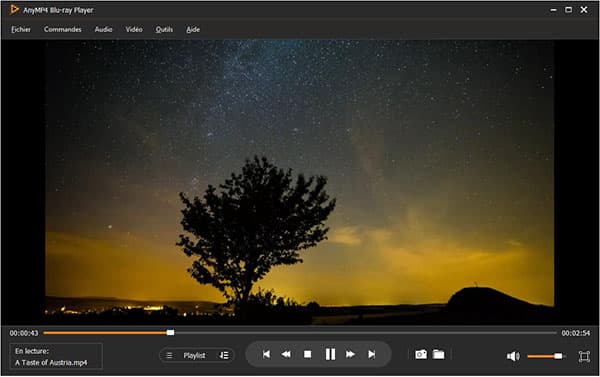Screen dimensions: 600x377
Task: Expand the Vidéo menu
Action: click(134, 29)
